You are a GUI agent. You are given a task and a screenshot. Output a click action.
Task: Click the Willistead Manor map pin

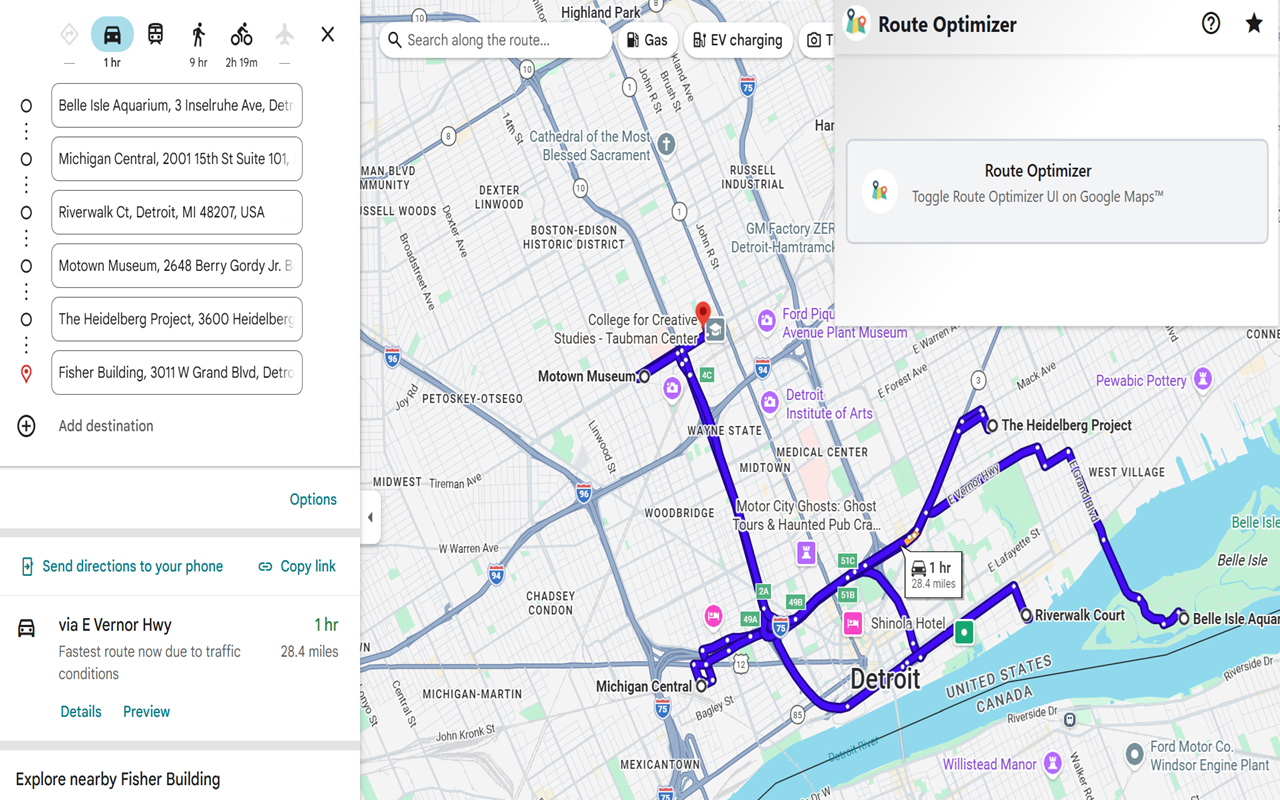[x=1051, y=764]
